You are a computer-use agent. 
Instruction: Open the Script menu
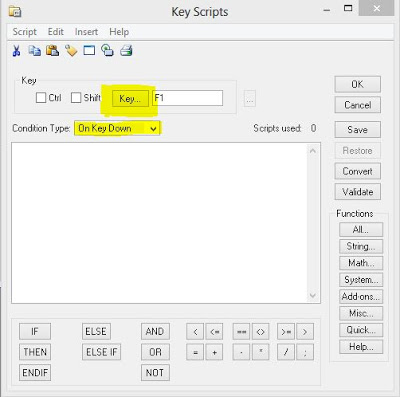[24, 32]
